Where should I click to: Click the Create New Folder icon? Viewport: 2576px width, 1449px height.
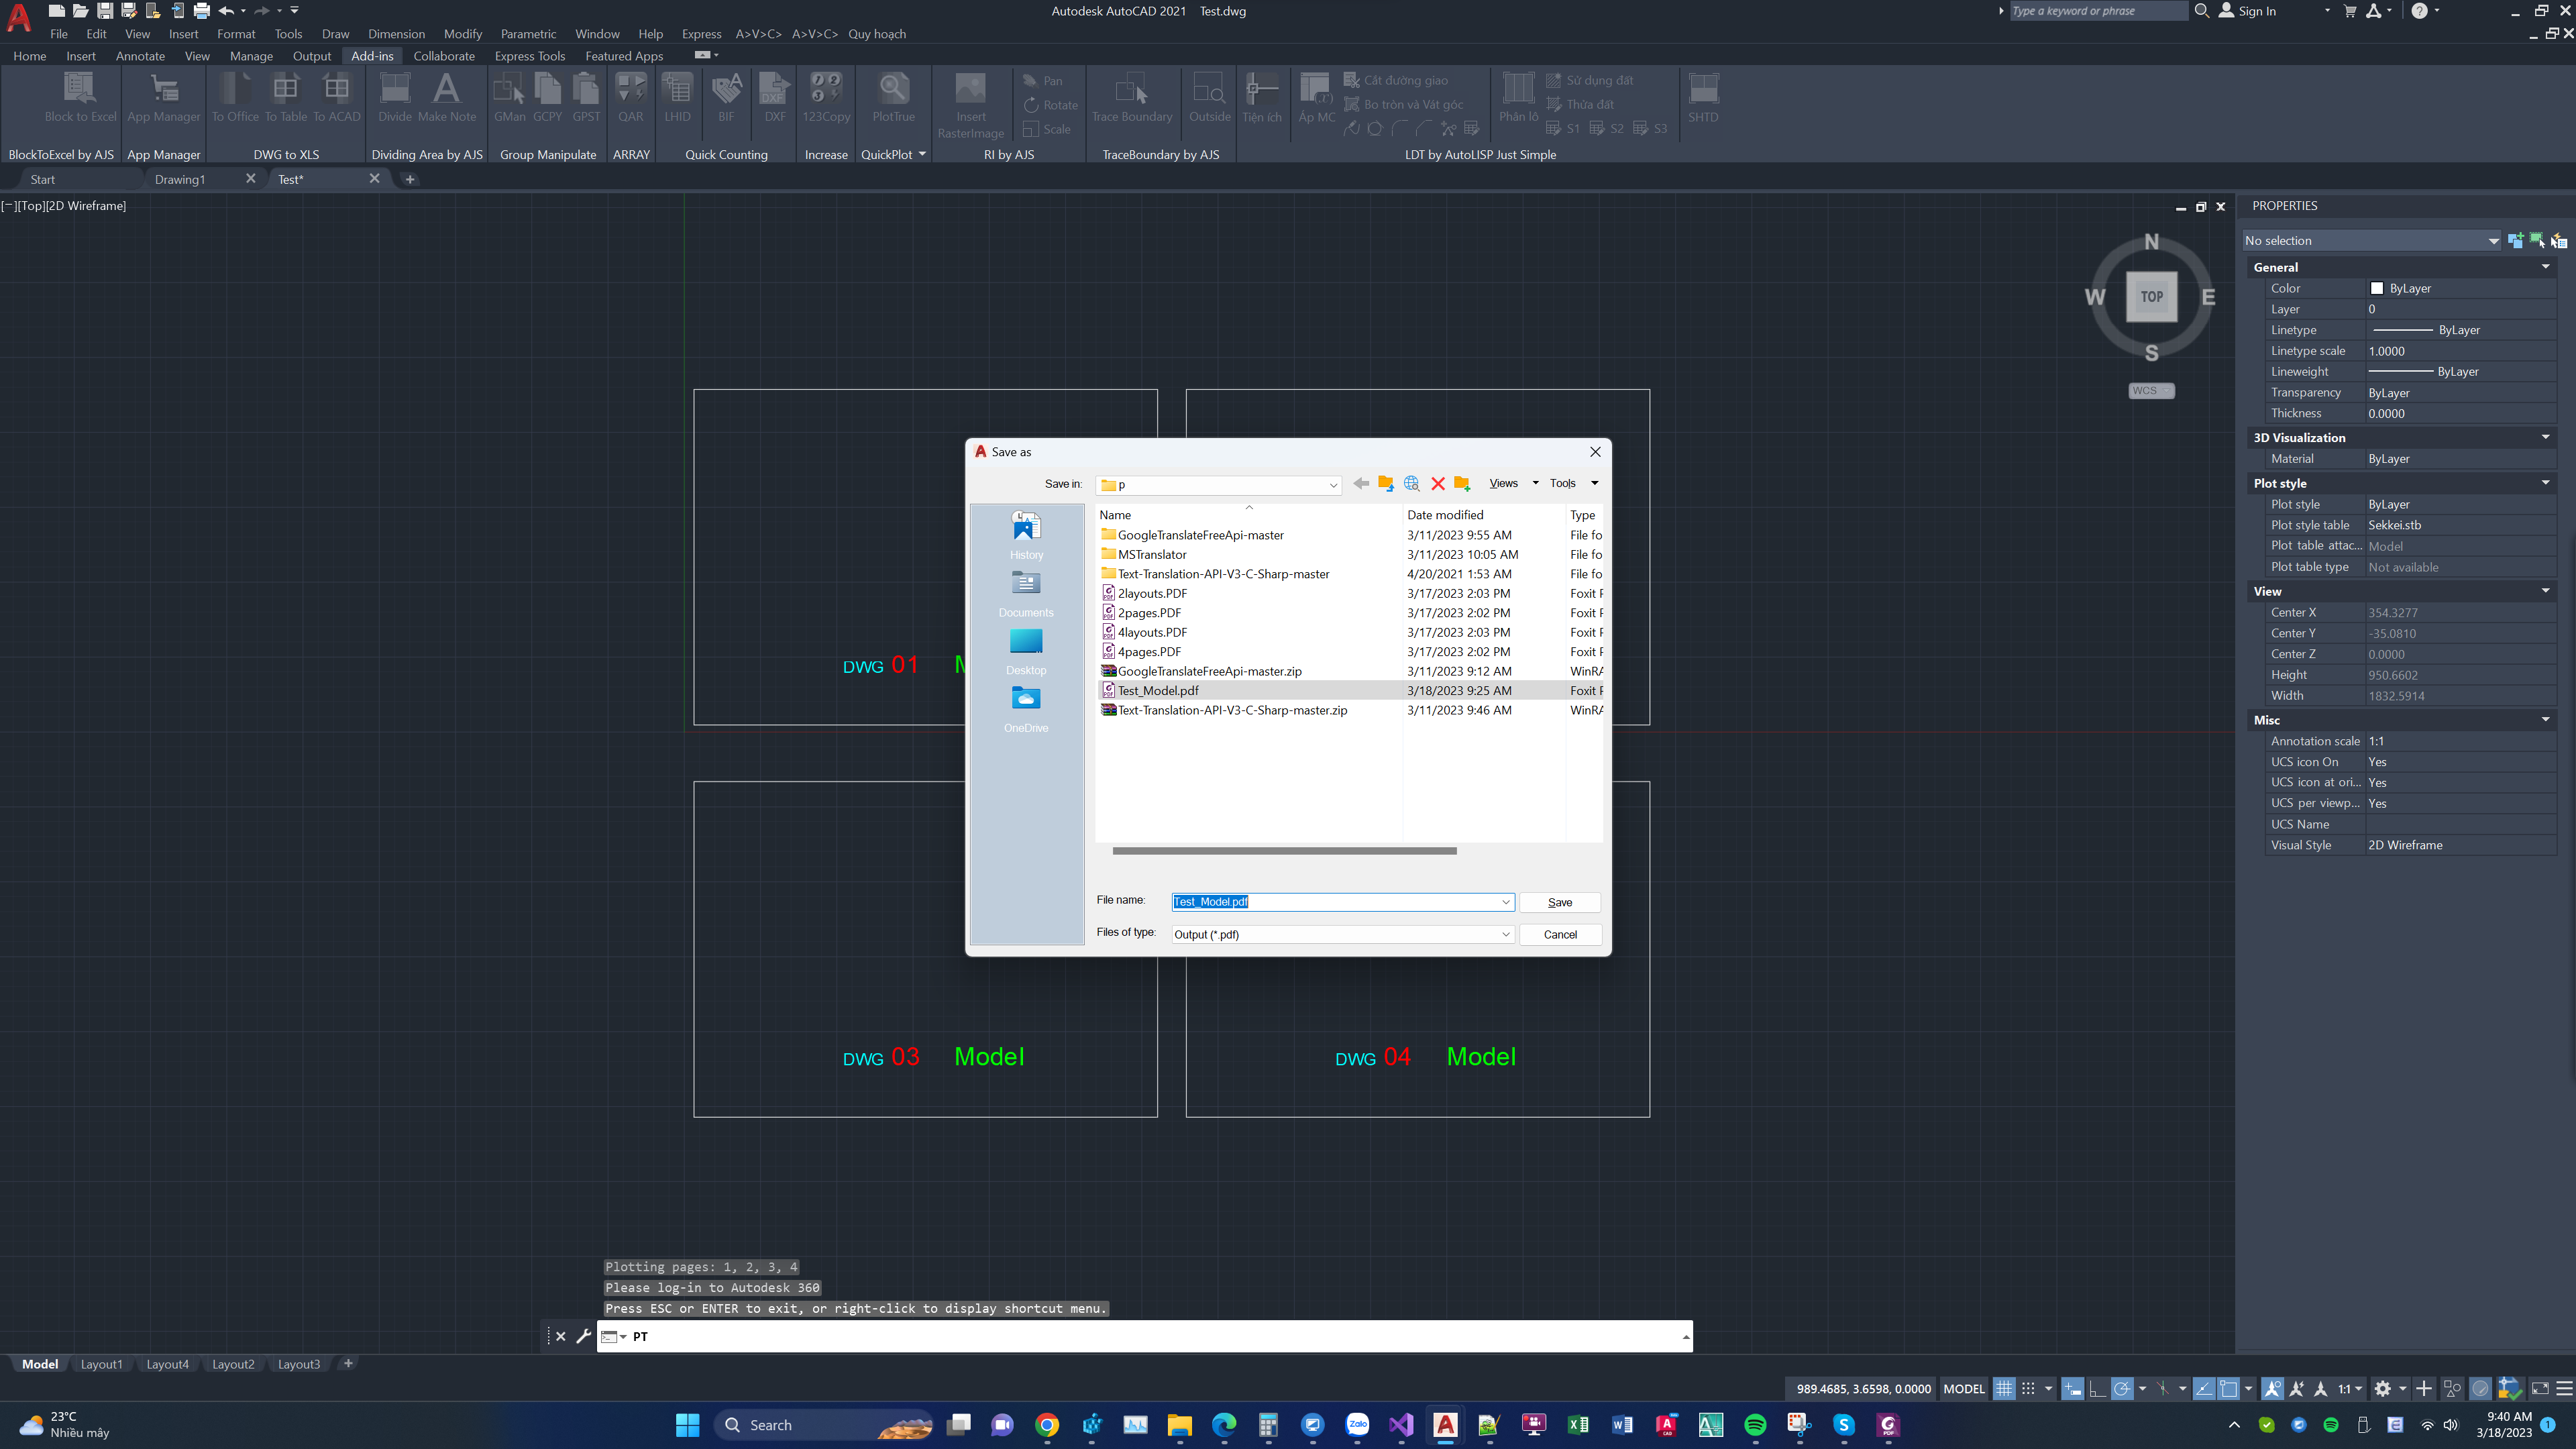click(x=1462, y=484)
